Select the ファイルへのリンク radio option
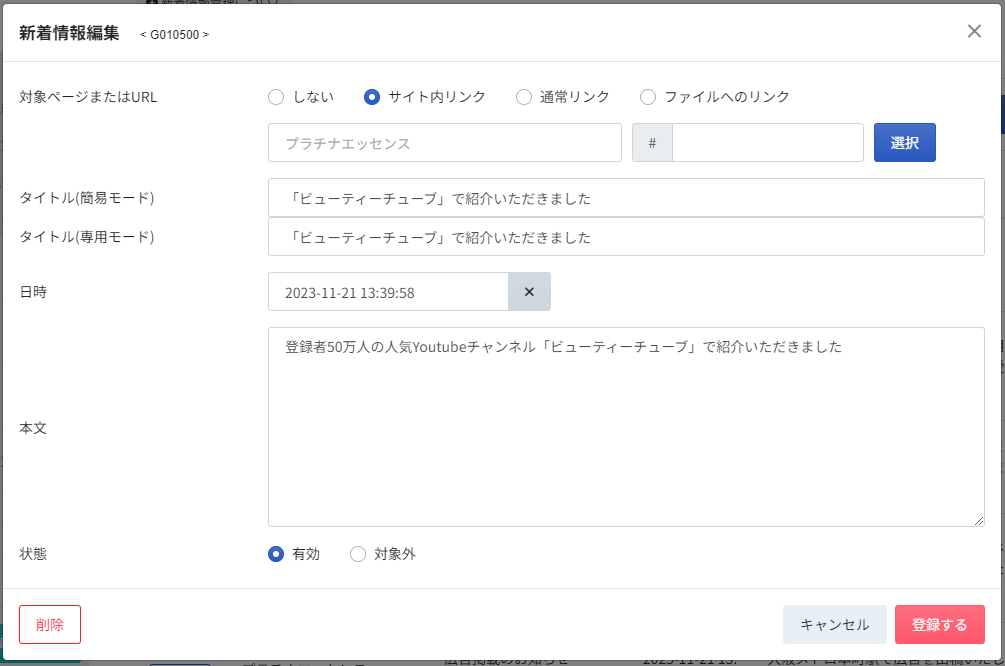The height and width of the screenshot is (666, 1005). pos(648,97)
